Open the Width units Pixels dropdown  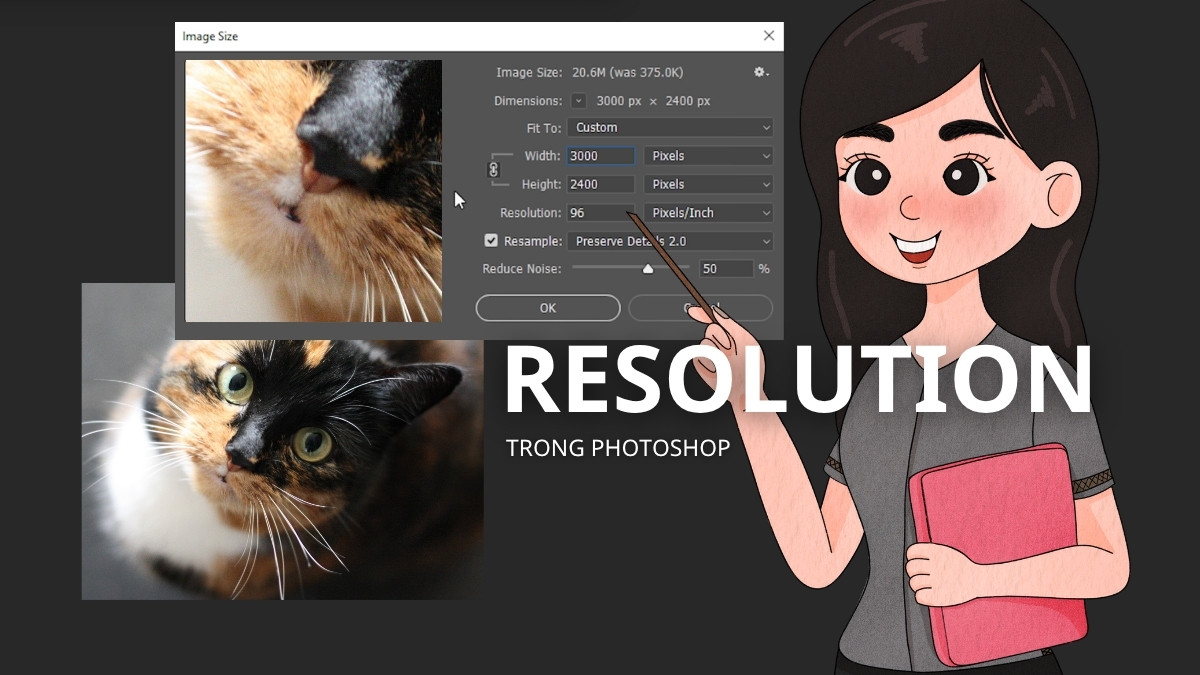[708, 156]
